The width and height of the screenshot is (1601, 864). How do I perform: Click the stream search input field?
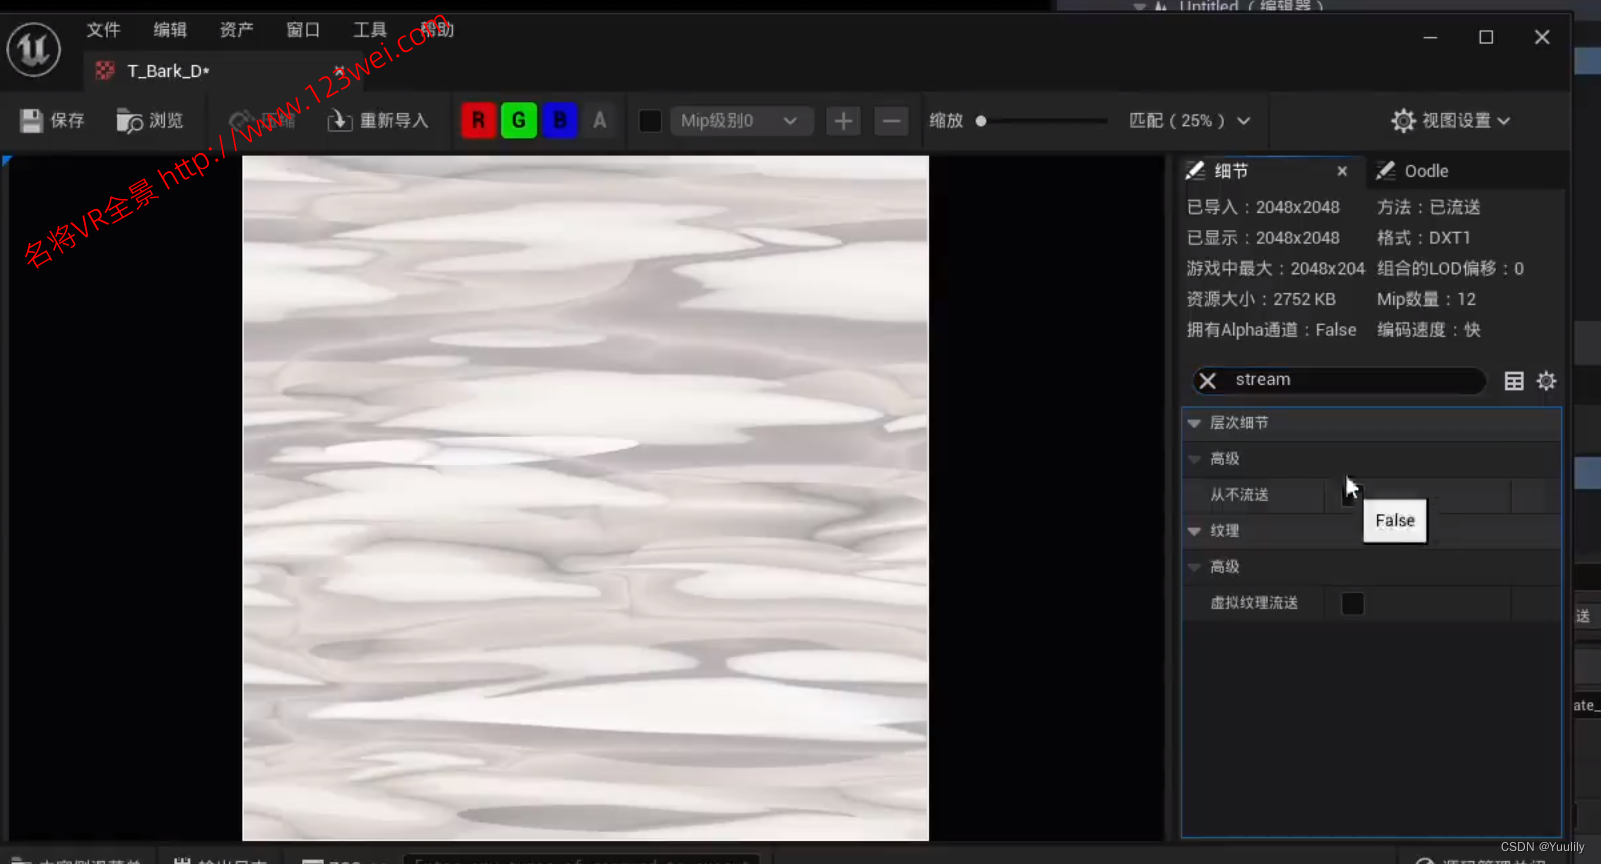[1350, 380]
